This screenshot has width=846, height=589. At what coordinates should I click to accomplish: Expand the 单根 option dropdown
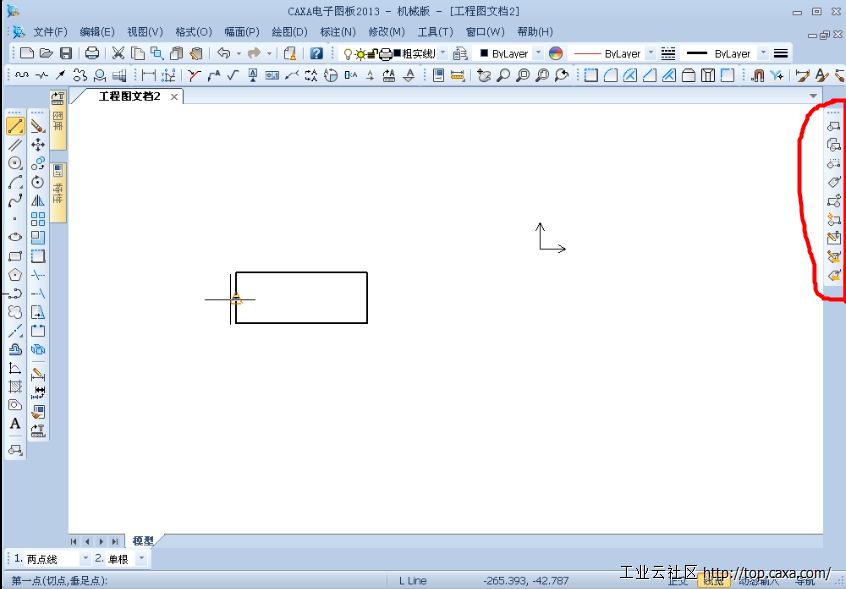141,559
